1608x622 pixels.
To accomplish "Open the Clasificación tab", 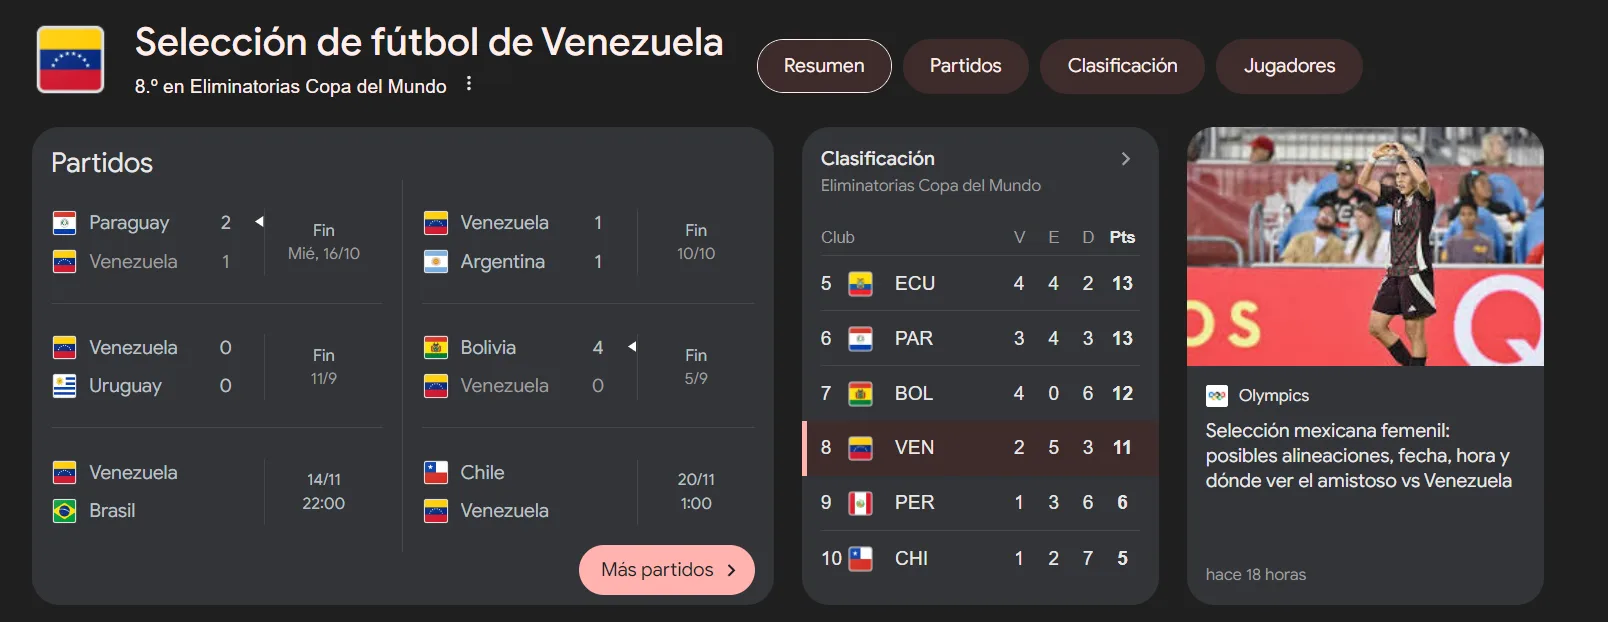I will click(x=1122, y=66).
